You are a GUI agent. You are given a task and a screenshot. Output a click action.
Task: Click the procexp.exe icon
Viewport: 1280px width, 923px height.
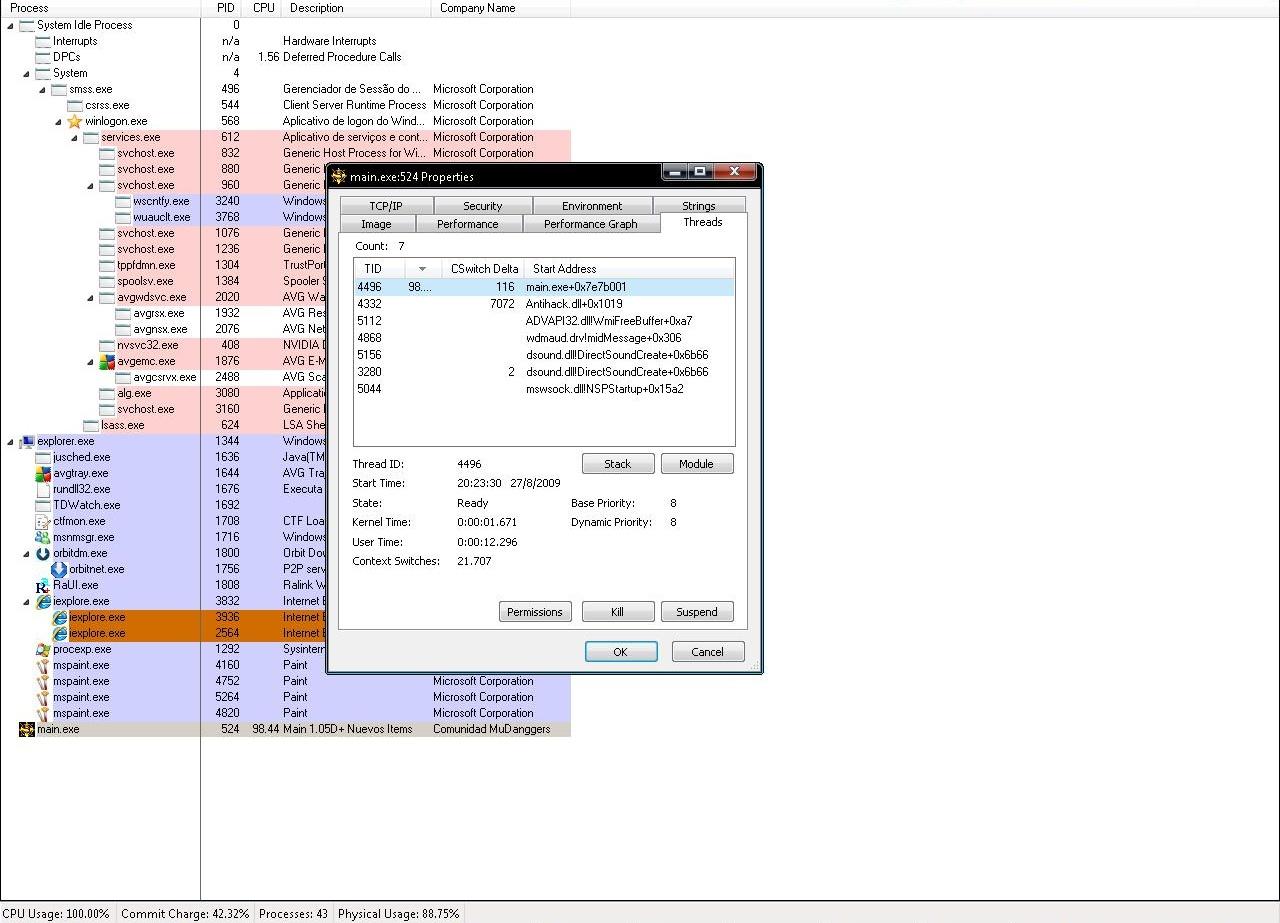tap(43, 649)
